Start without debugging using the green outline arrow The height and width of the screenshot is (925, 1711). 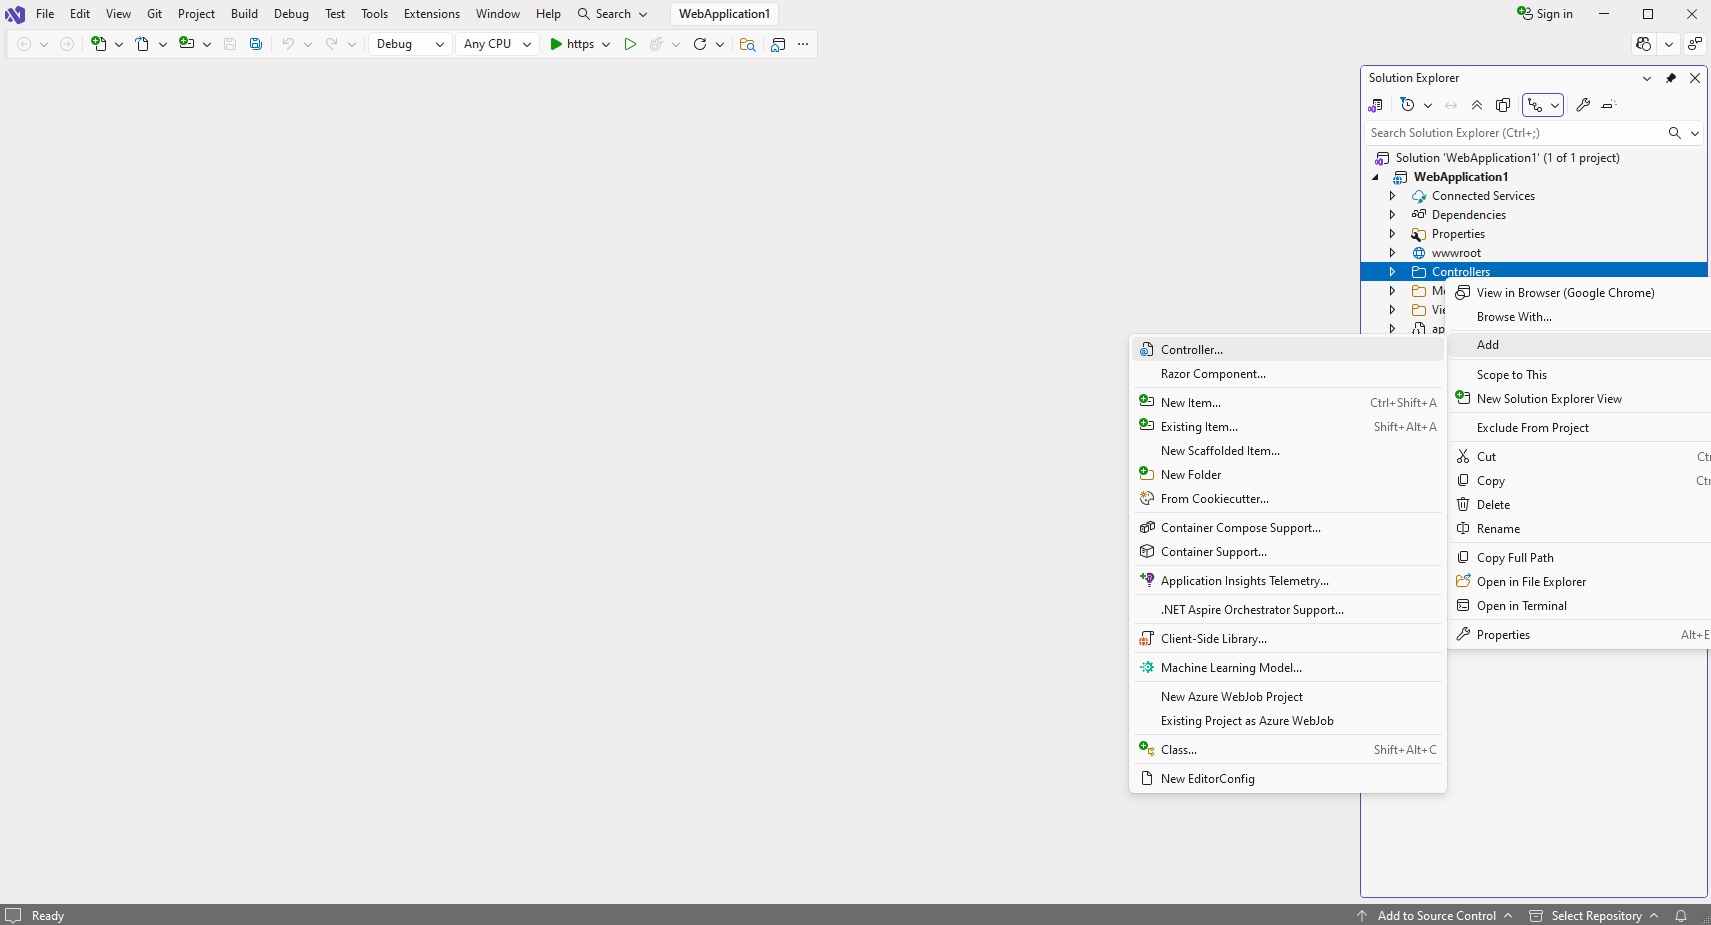(630, 44)
